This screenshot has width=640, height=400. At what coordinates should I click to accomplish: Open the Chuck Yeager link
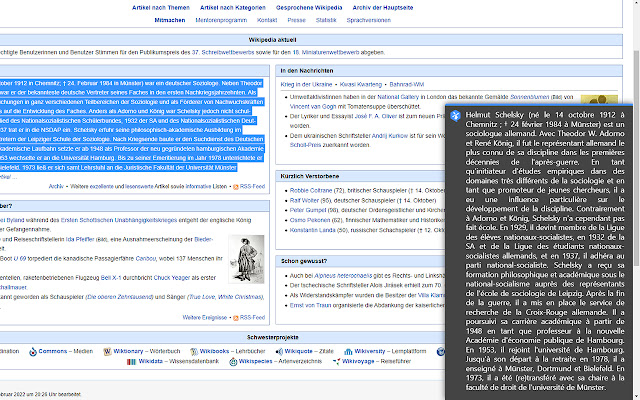tap(171, 278)
